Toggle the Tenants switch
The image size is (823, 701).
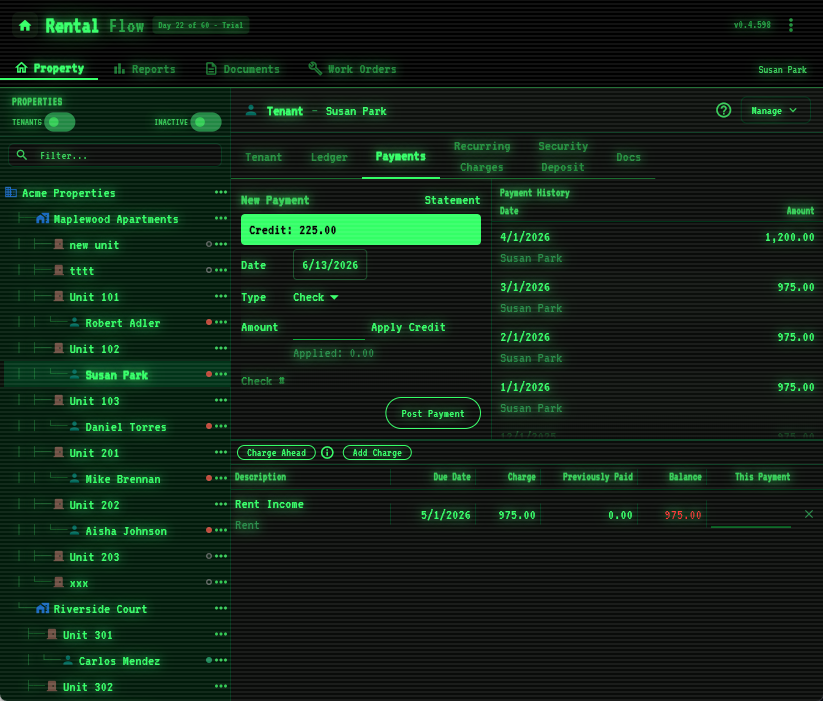click(x=59, y=122)
